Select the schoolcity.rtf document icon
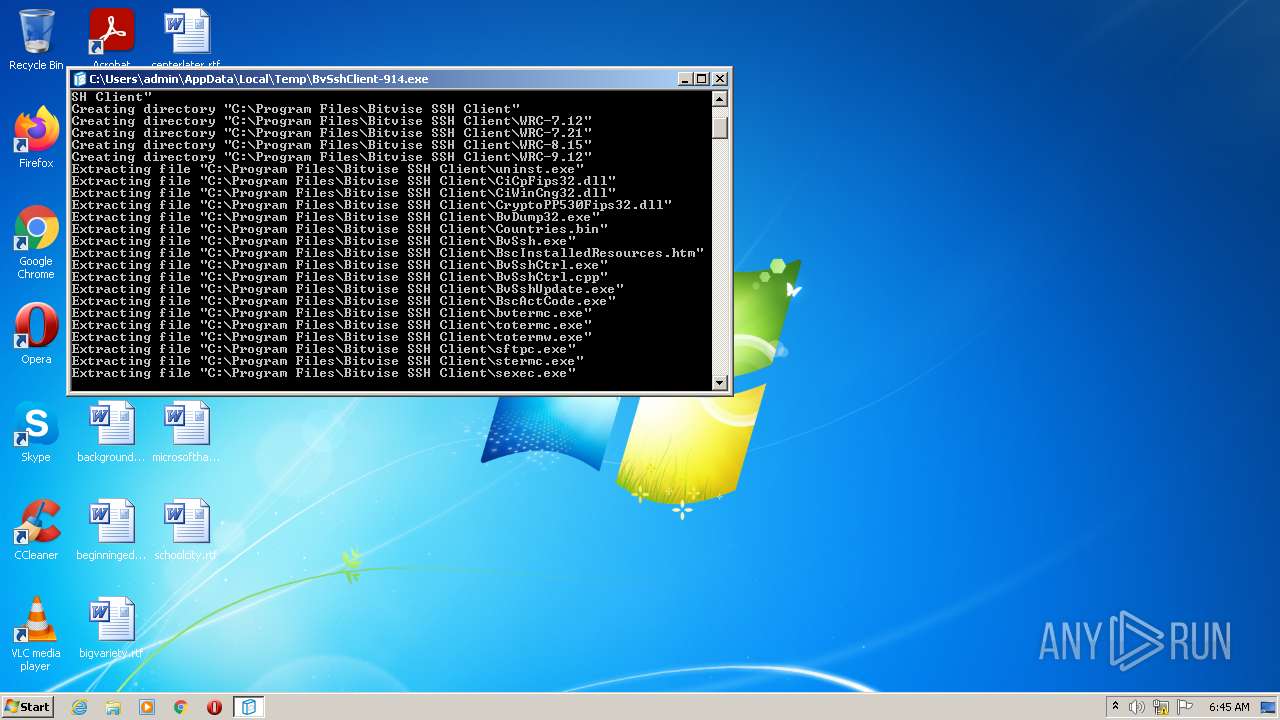 pos(186,529)
